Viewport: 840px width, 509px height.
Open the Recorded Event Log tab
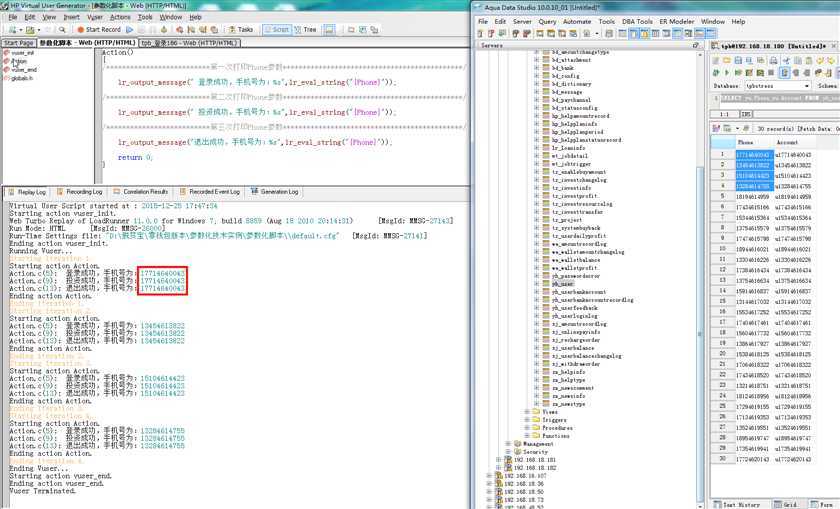[x=209, y=192]
